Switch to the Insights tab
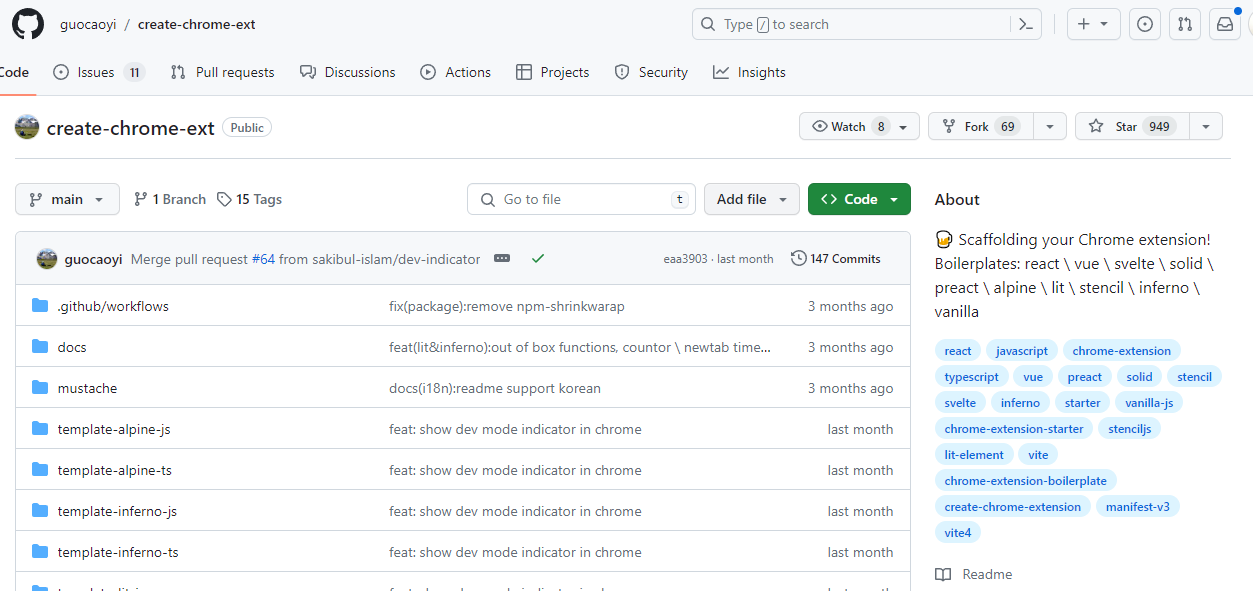The image size is (1253, 591). pyautogui.click(x=749, y=72)
